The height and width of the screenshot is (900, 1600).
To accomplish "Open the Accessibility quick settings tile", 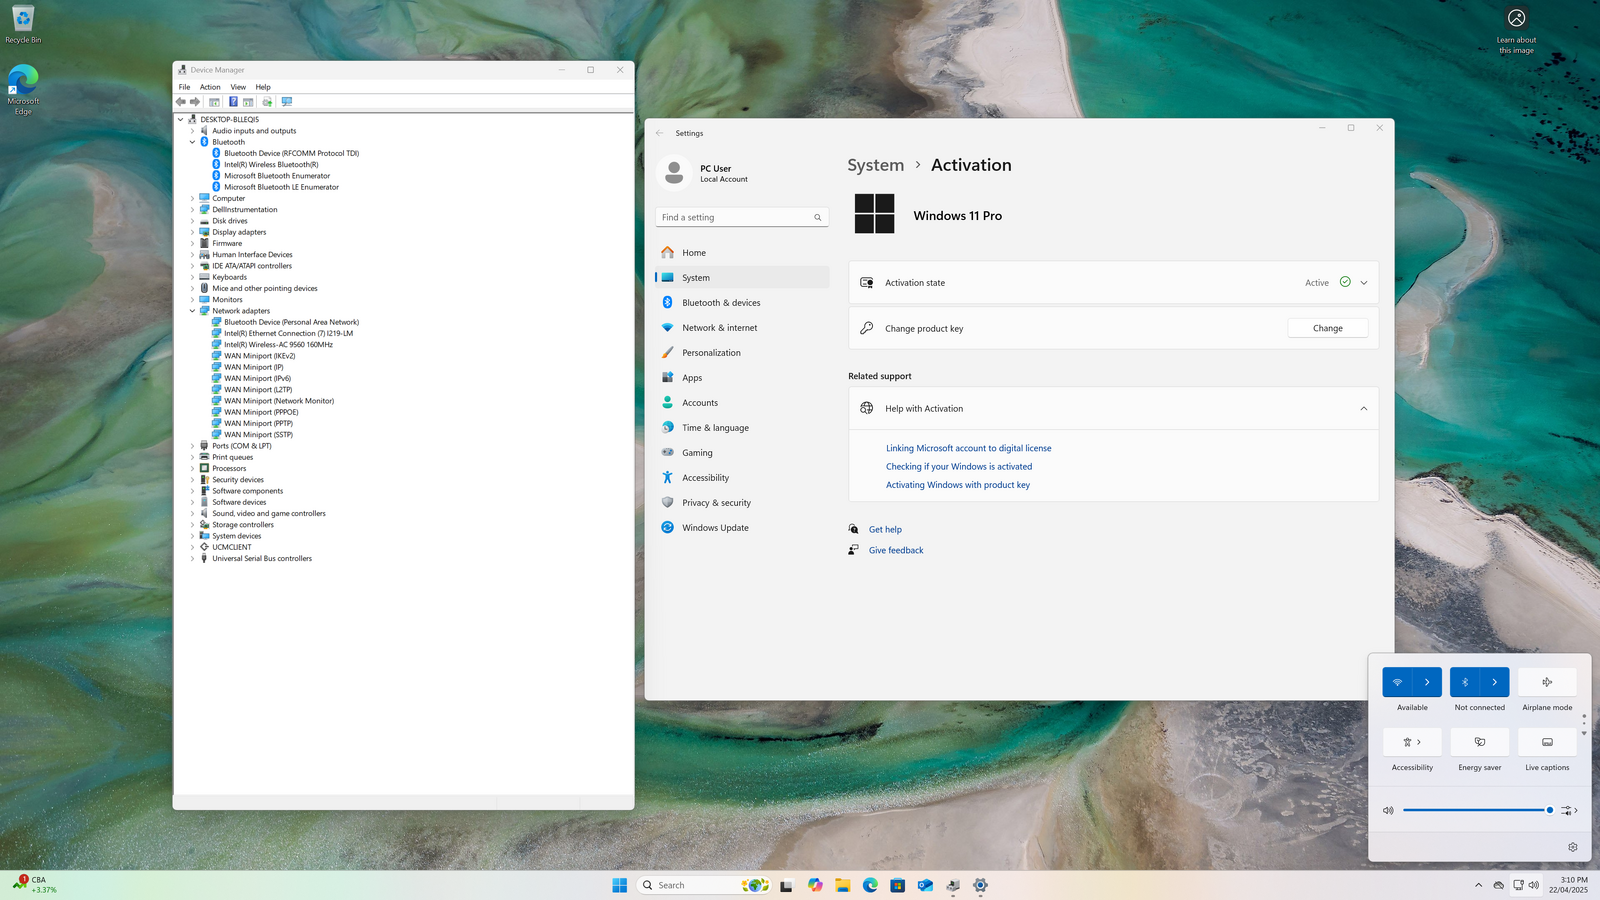I will [1412, 742].
